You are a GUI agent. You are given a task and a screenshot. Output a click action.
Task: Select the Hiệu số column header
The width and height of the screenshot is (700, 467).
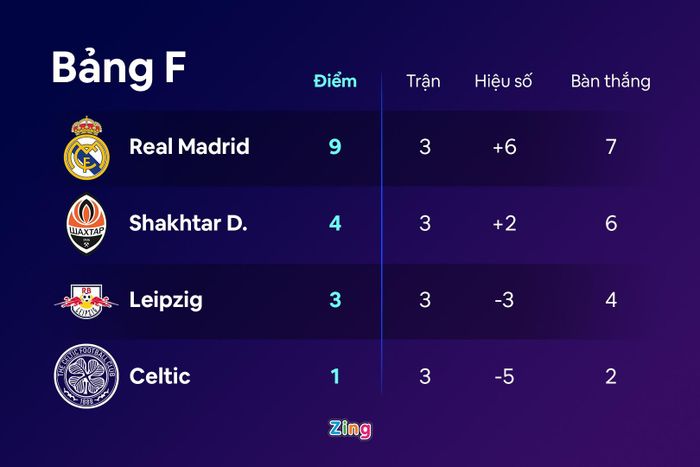point(504,81)
